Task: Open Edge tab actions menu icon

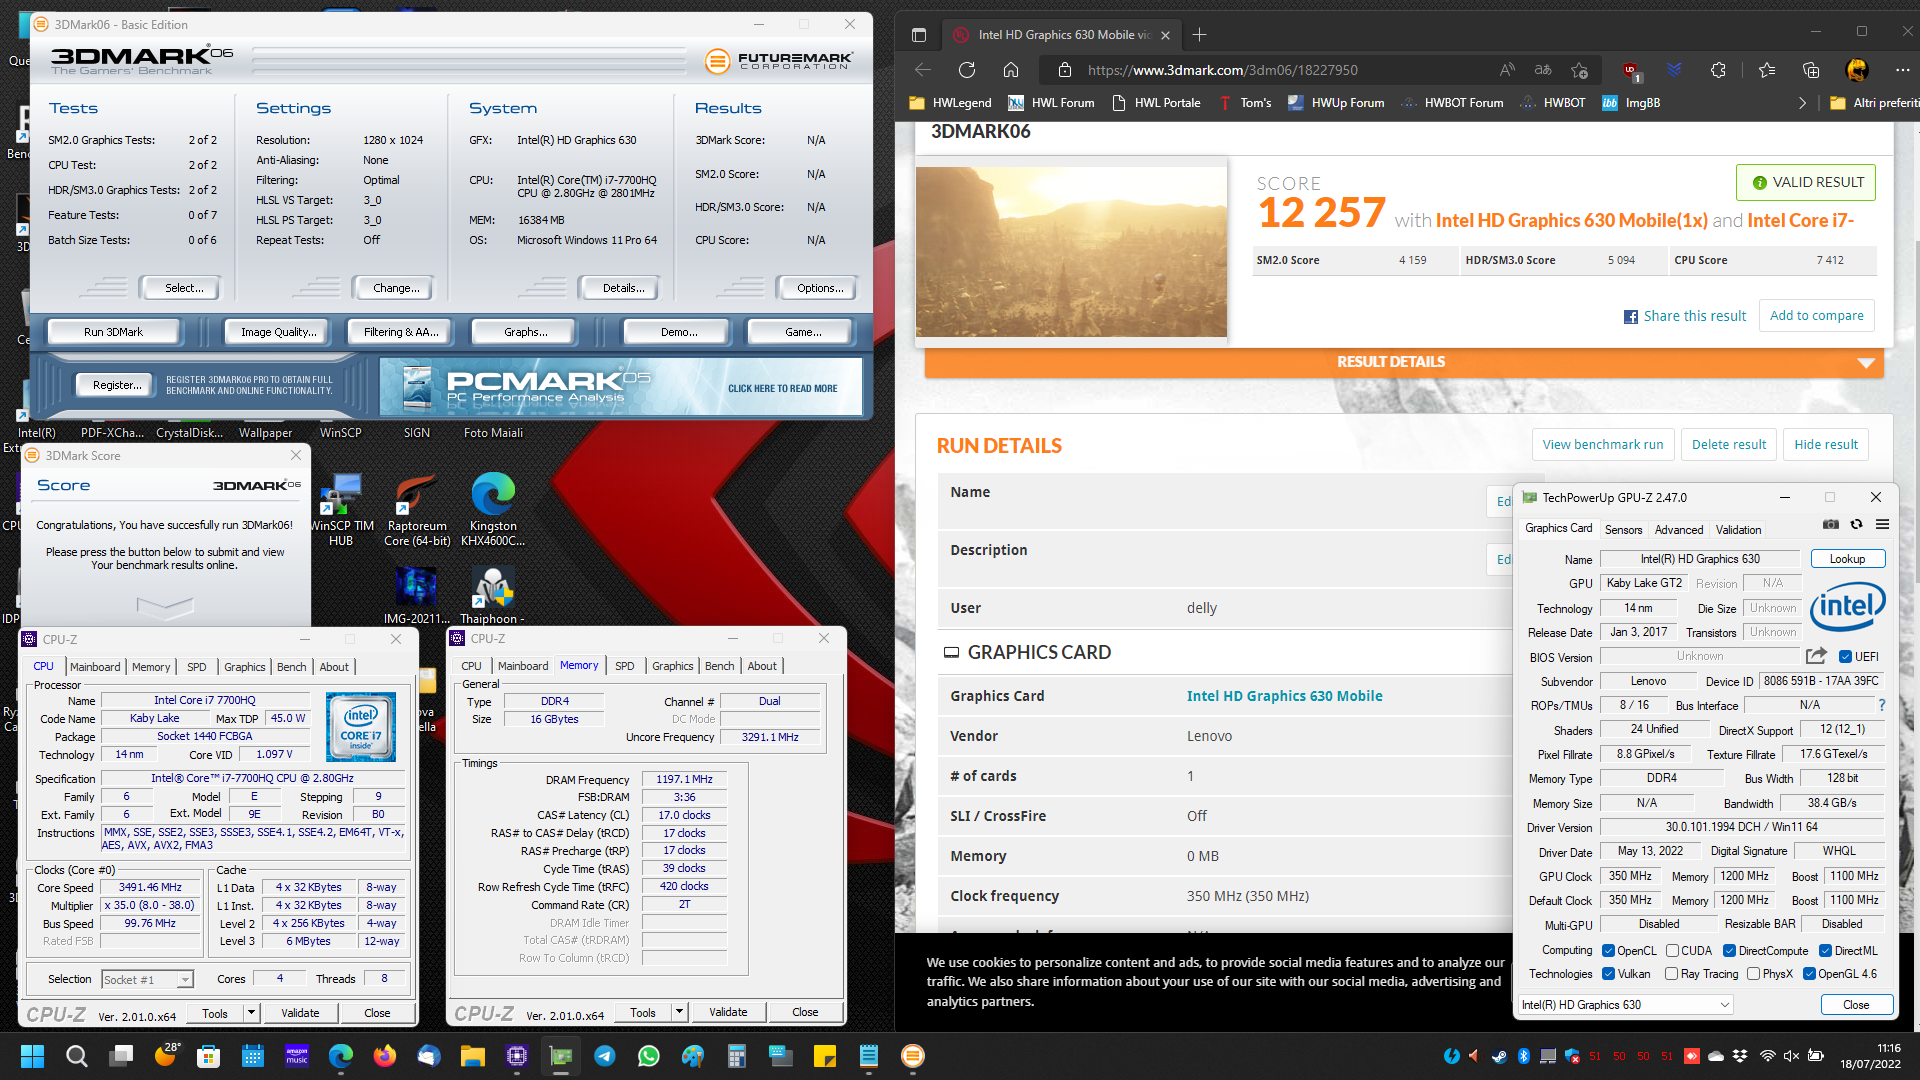Action: pos(918,35)
